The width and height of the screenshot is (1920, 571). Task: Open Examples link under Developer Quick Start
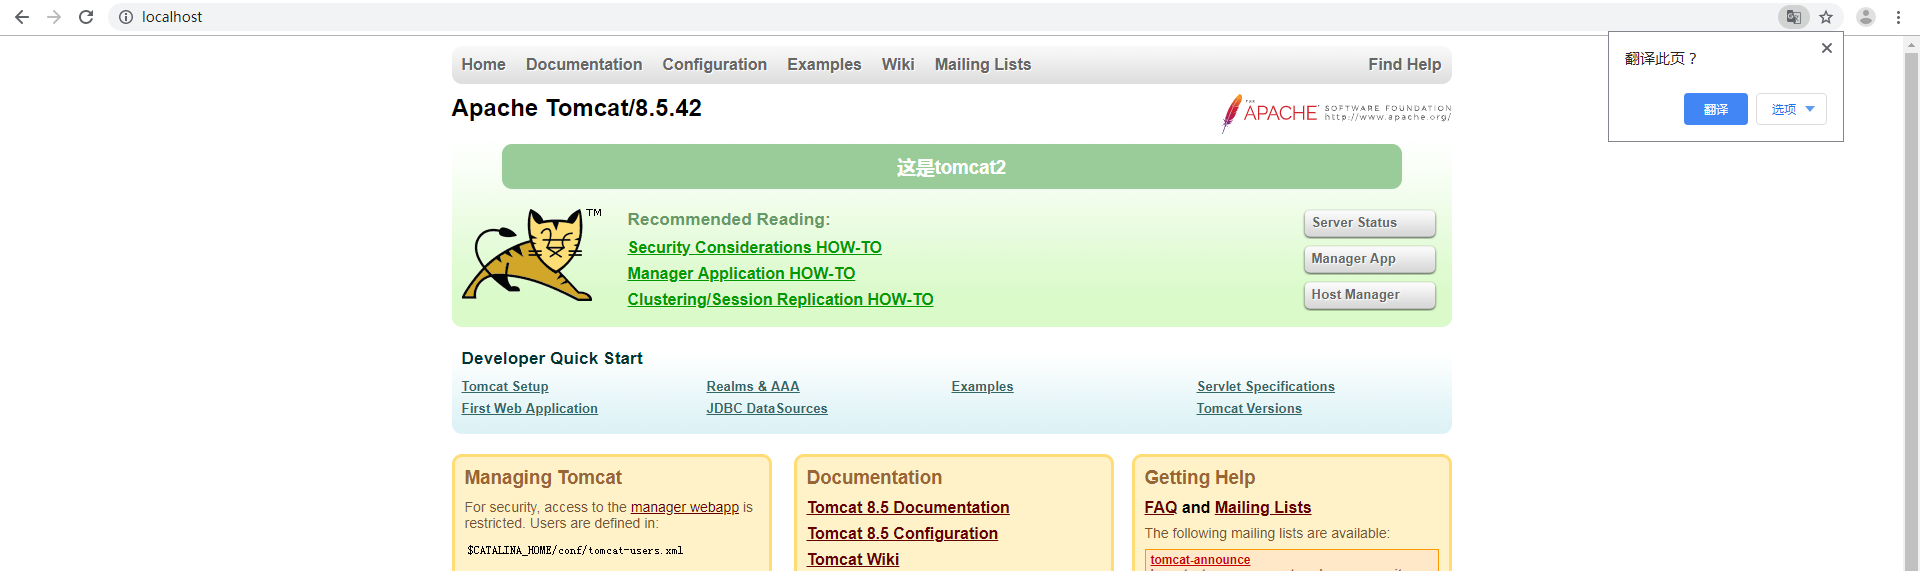(x=982, y=386)
